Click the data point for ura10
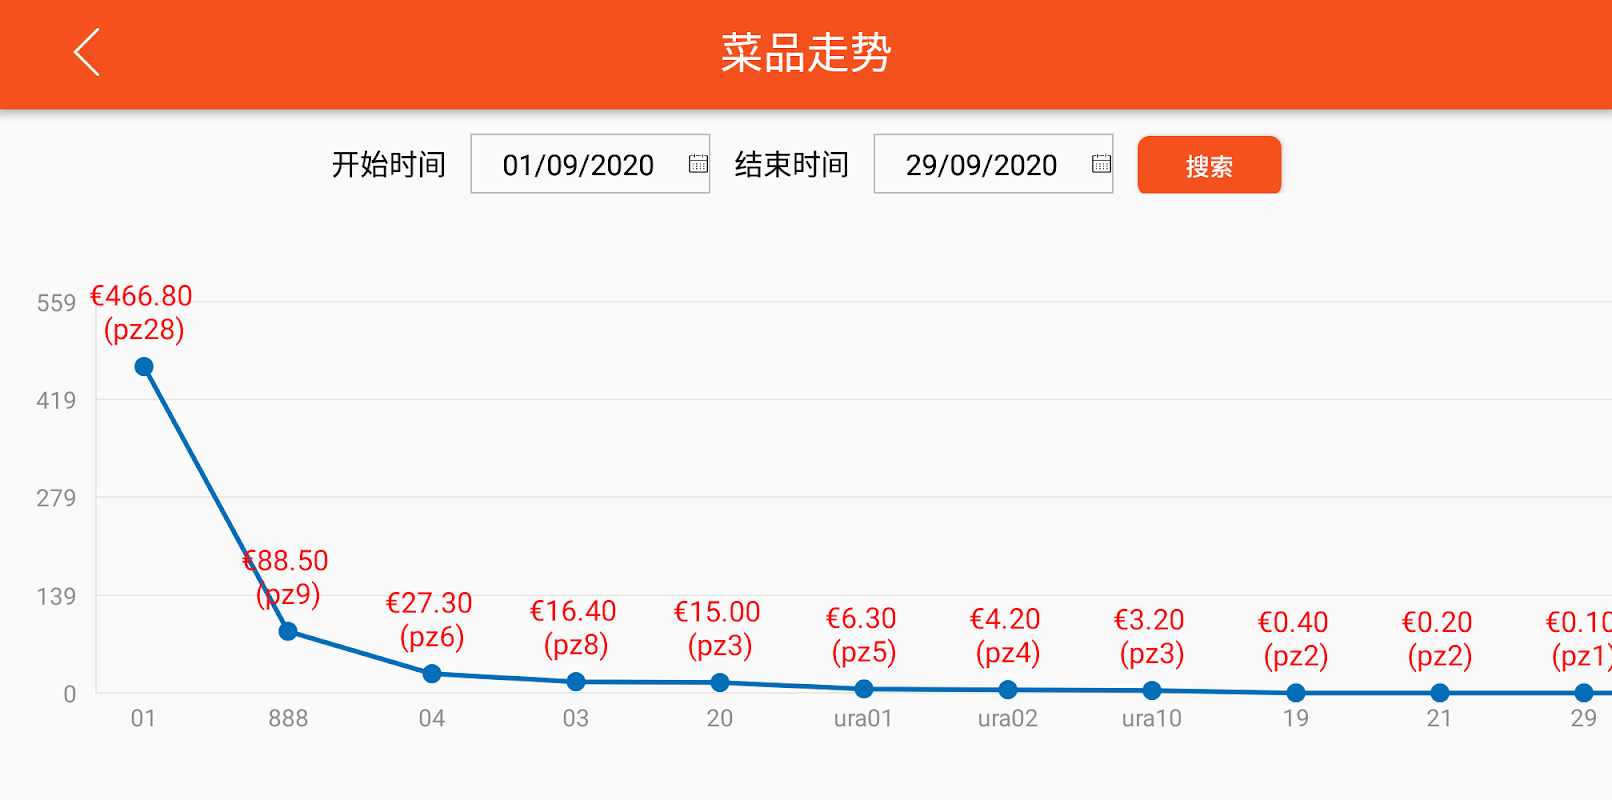Image resolution: width=1612 pixels, height=800 pixels. coord(1152,691)
